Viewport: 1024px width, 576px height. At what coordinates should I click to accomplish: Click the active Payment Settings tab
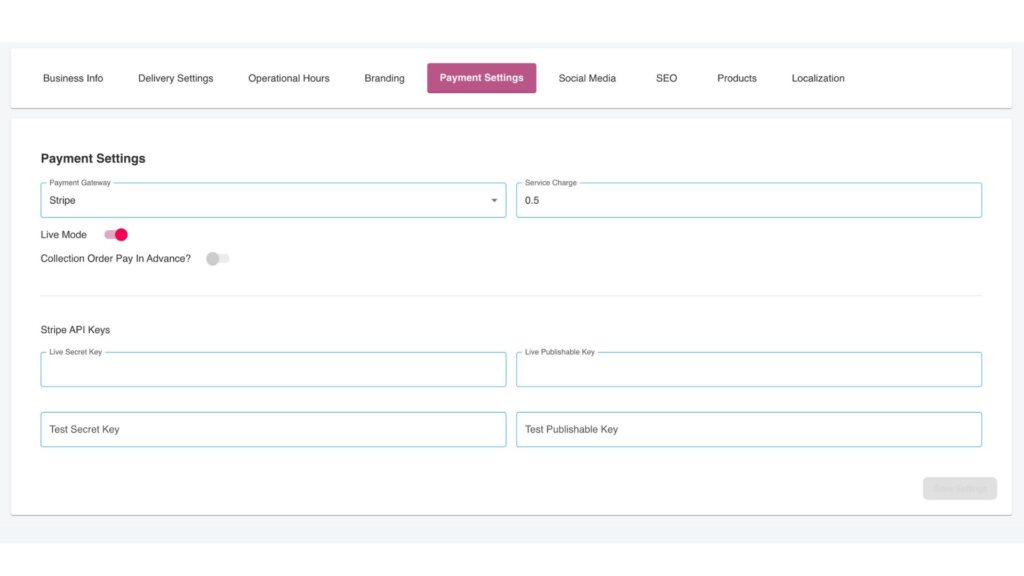[x=481, y=78]
